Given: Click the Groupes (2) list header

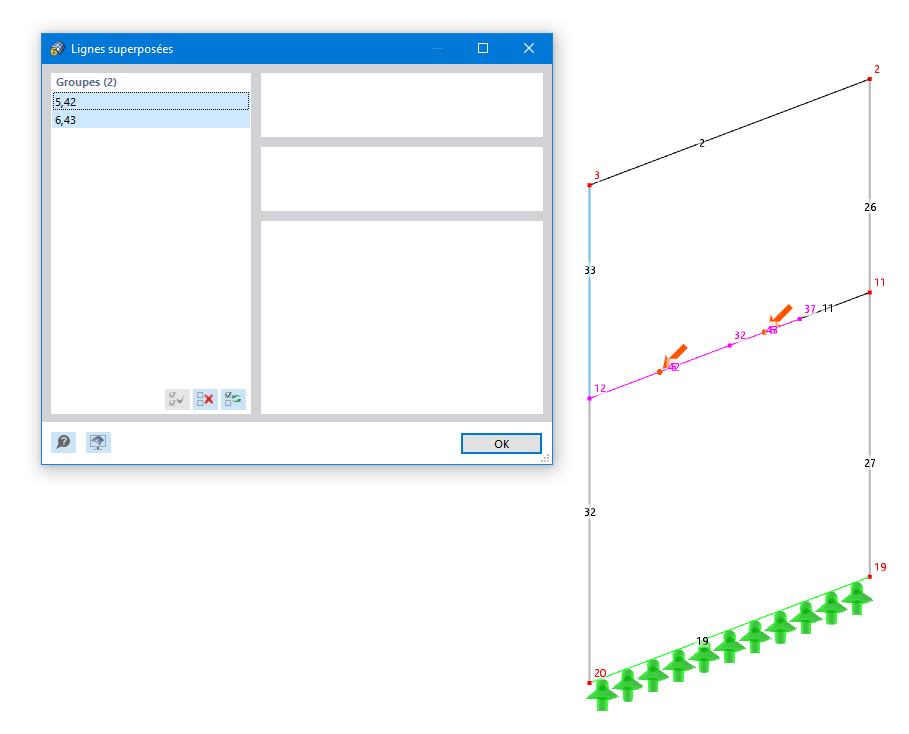Looking at the screenshot, I should (86, 82).
